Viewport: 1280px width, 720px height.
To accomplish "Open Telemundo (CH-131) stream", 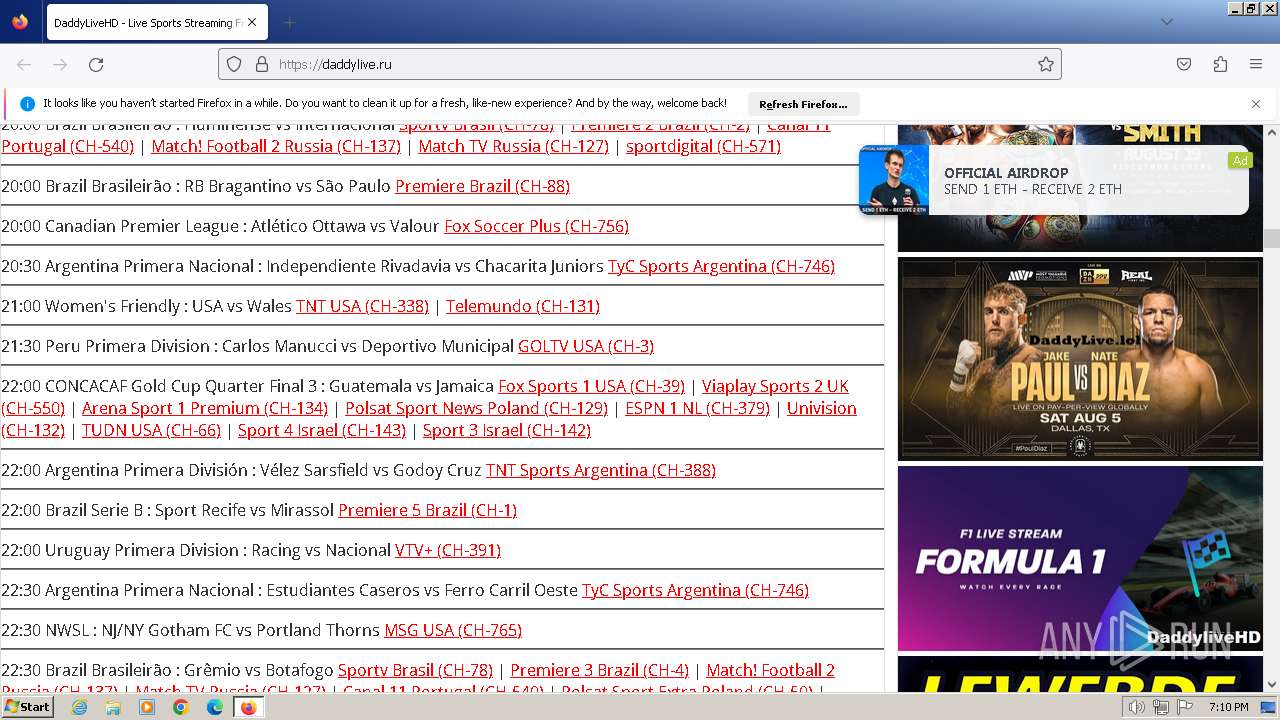I will tap(523, 306).
